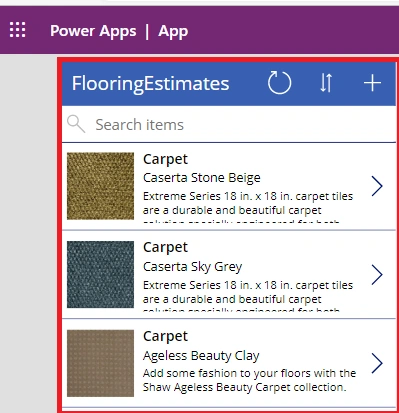Click Carpet heading above Caserta Stone Beige

pos(165,159)
